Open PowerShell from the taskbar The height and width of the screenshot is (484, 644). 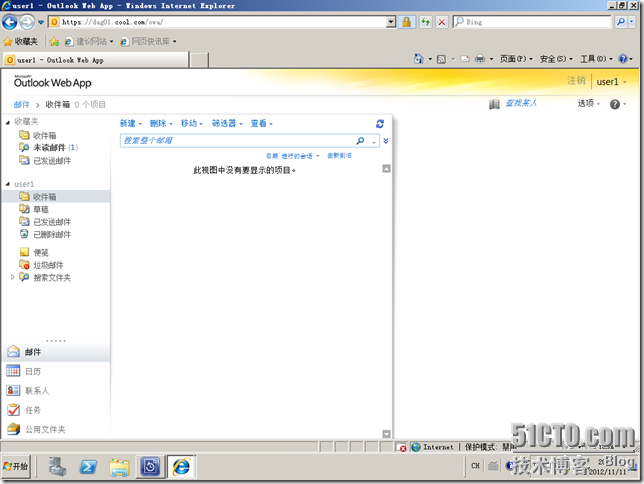[88, 466]
